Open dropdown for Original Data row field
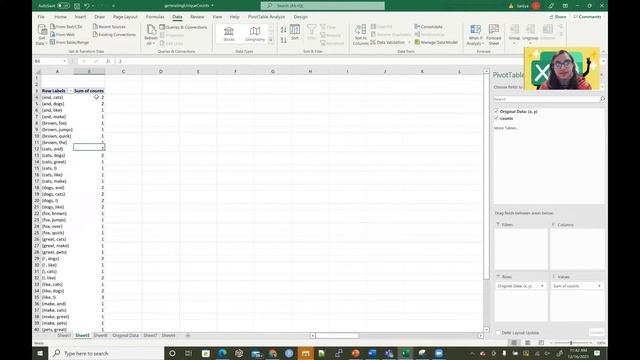 click(542, 286)
